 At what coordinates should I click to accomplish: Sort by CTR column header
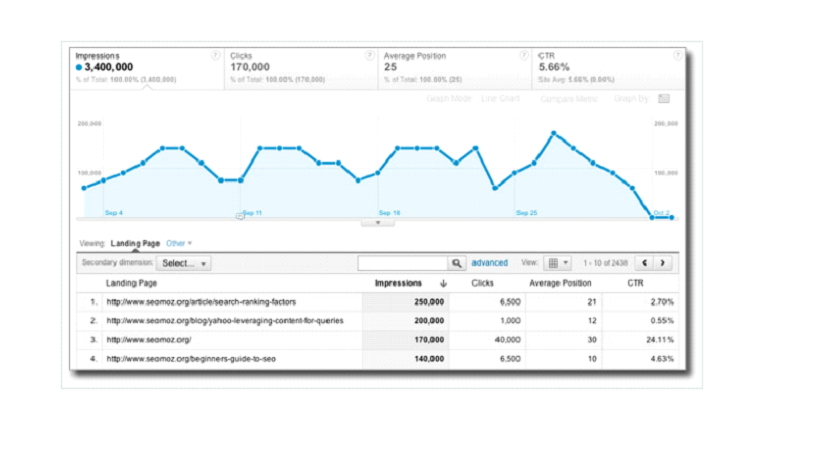(635, 284)
